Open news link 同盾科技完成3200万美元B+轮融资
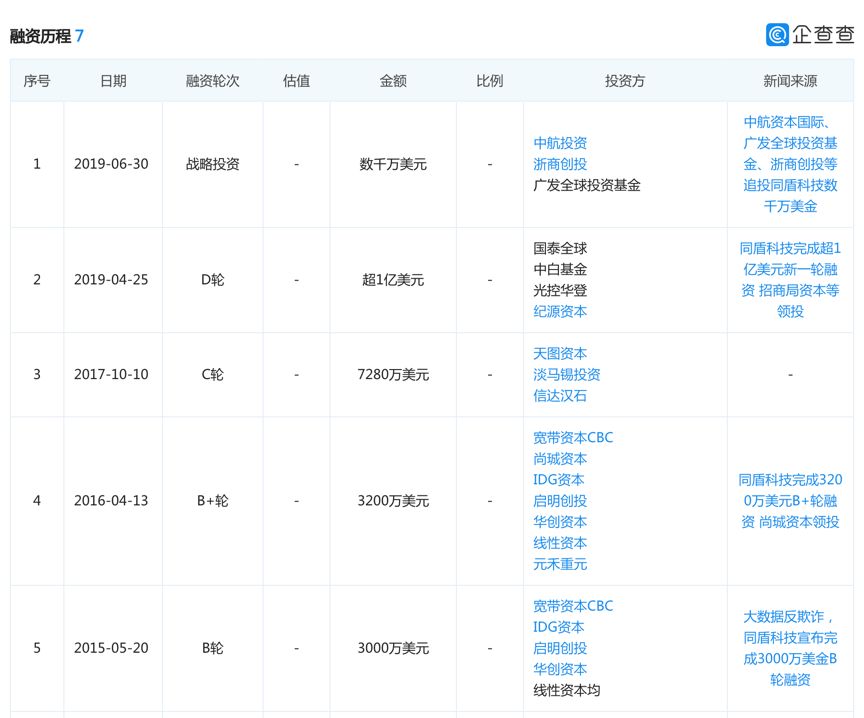 pyautogui.click(x=790, y=501)
